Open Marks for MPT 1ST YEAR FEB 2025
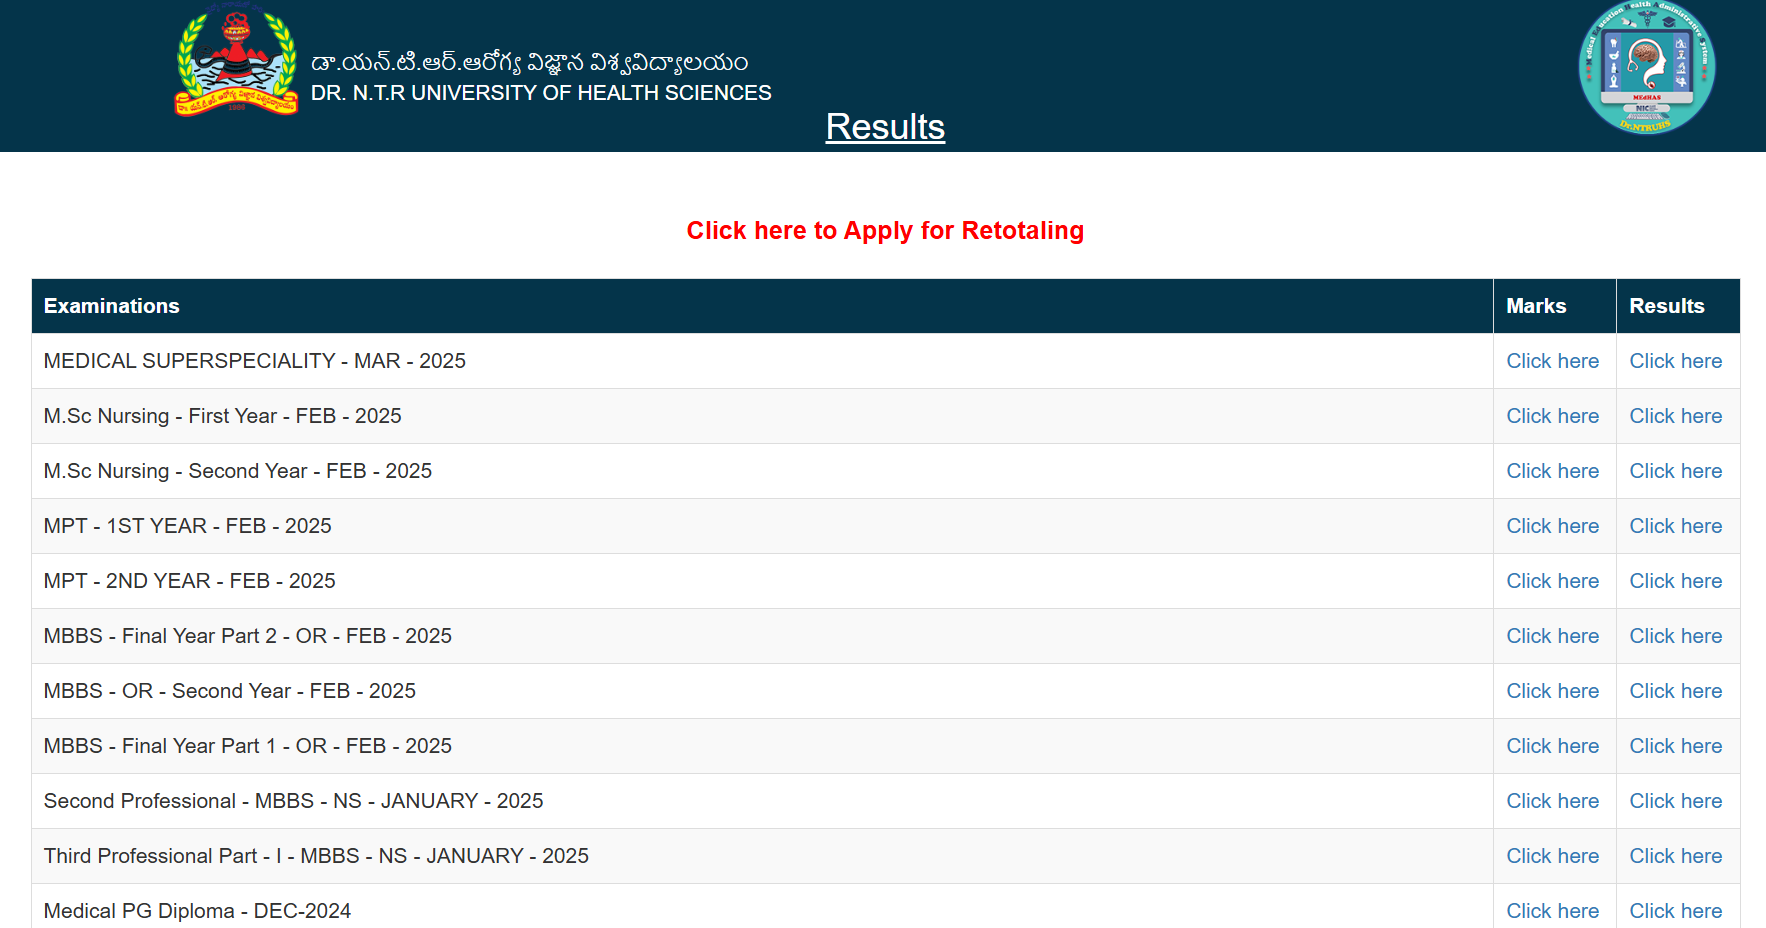Image resolution: width=1766 pixels, height=928 pixels. point(1552,526)
